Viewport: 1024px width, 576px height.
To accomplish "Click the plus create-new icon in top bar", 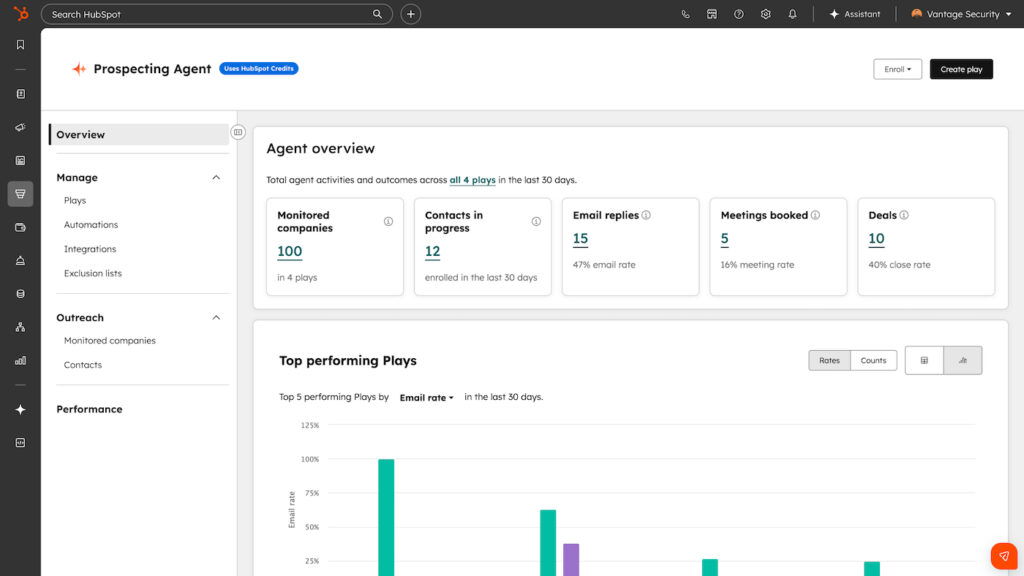I will click(x=411, y=14).
